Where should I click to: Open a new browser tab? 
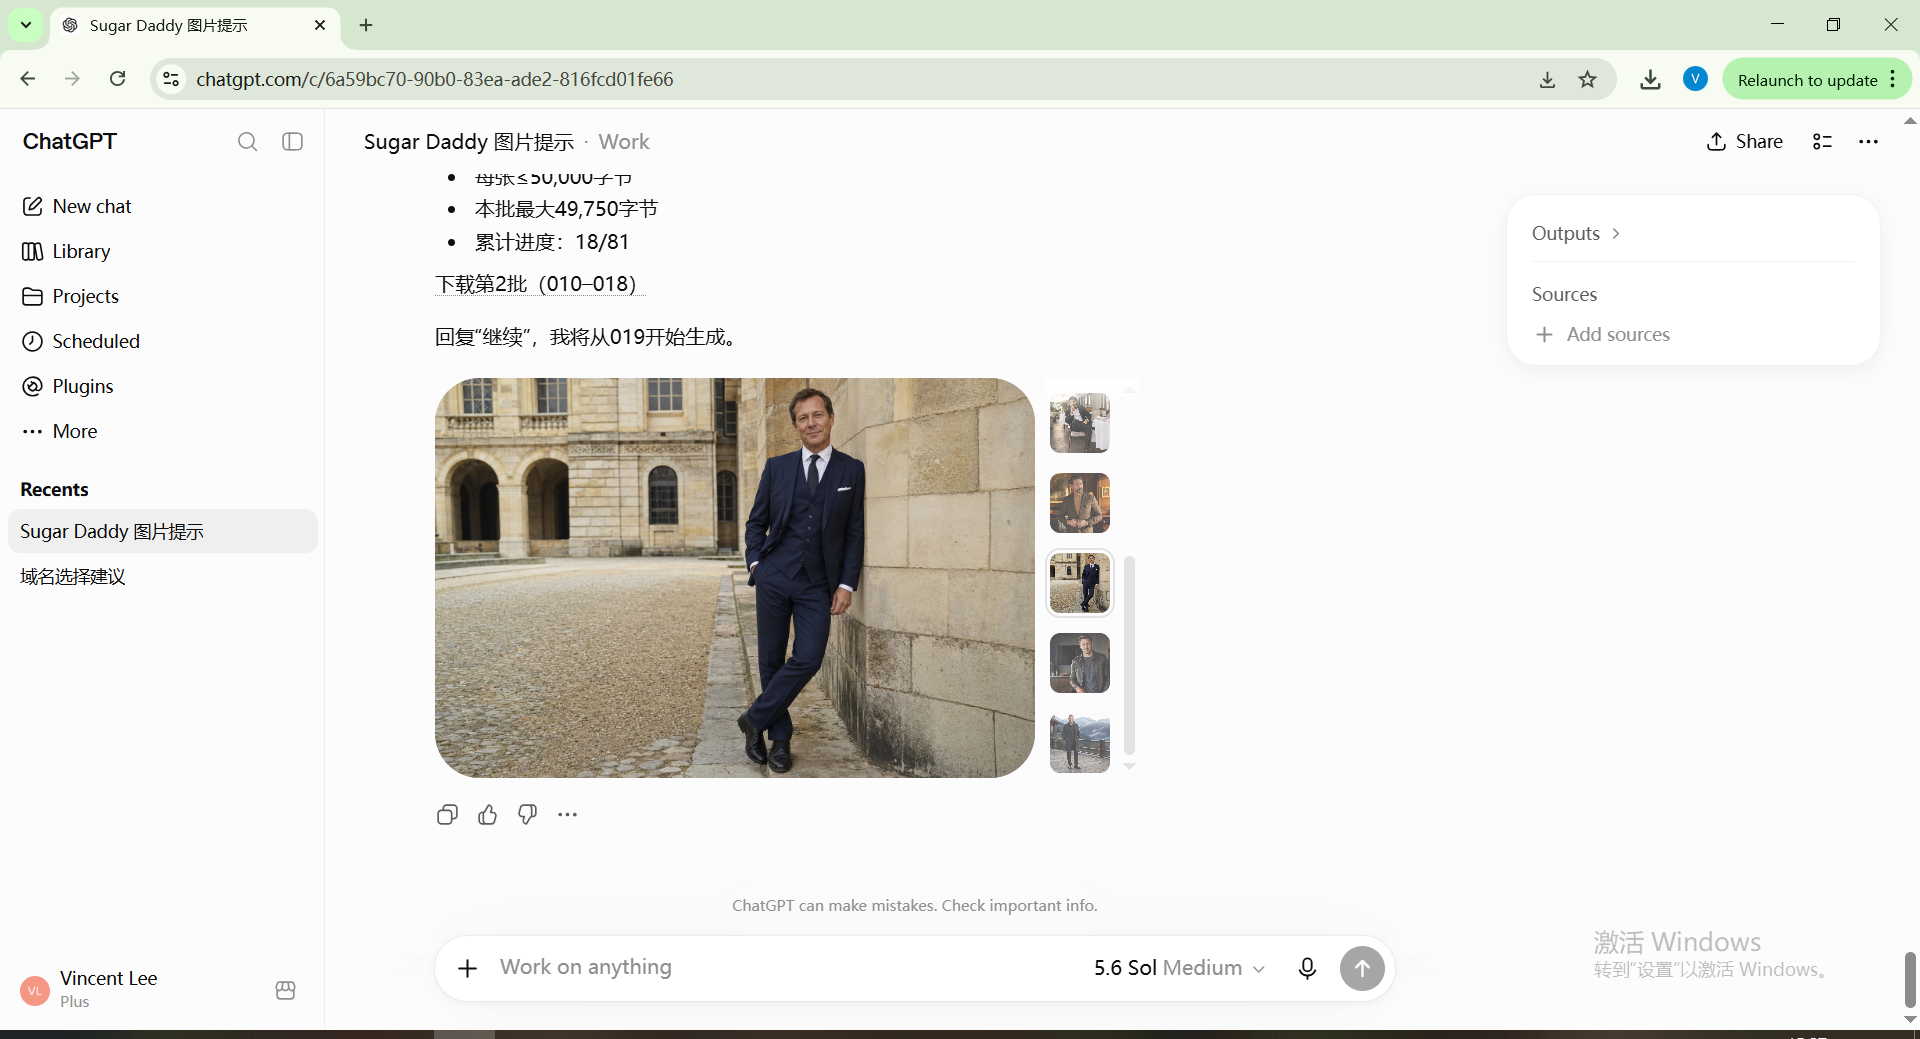366,25
